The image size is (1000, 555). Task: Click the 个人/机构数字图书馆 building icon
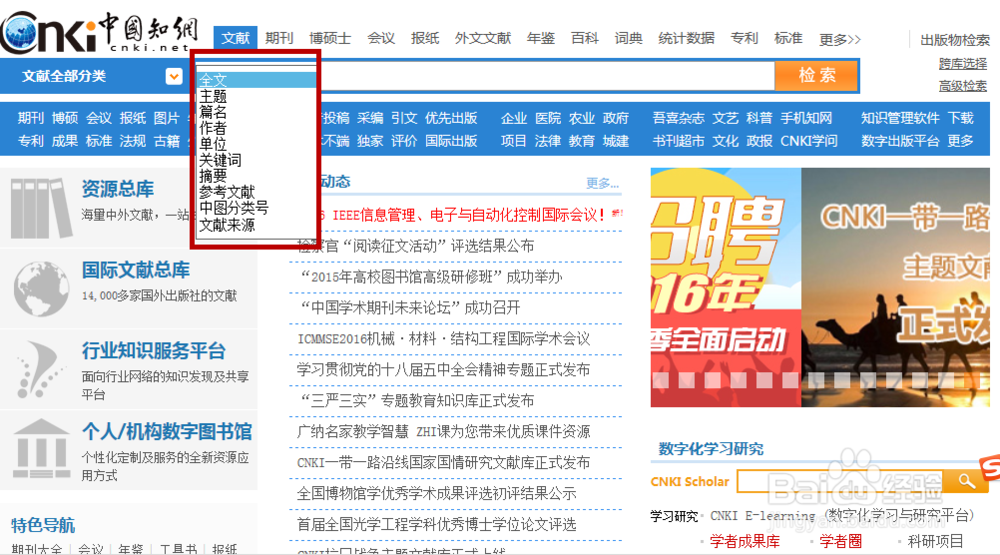pyautogui.click(x=41, y=448)
